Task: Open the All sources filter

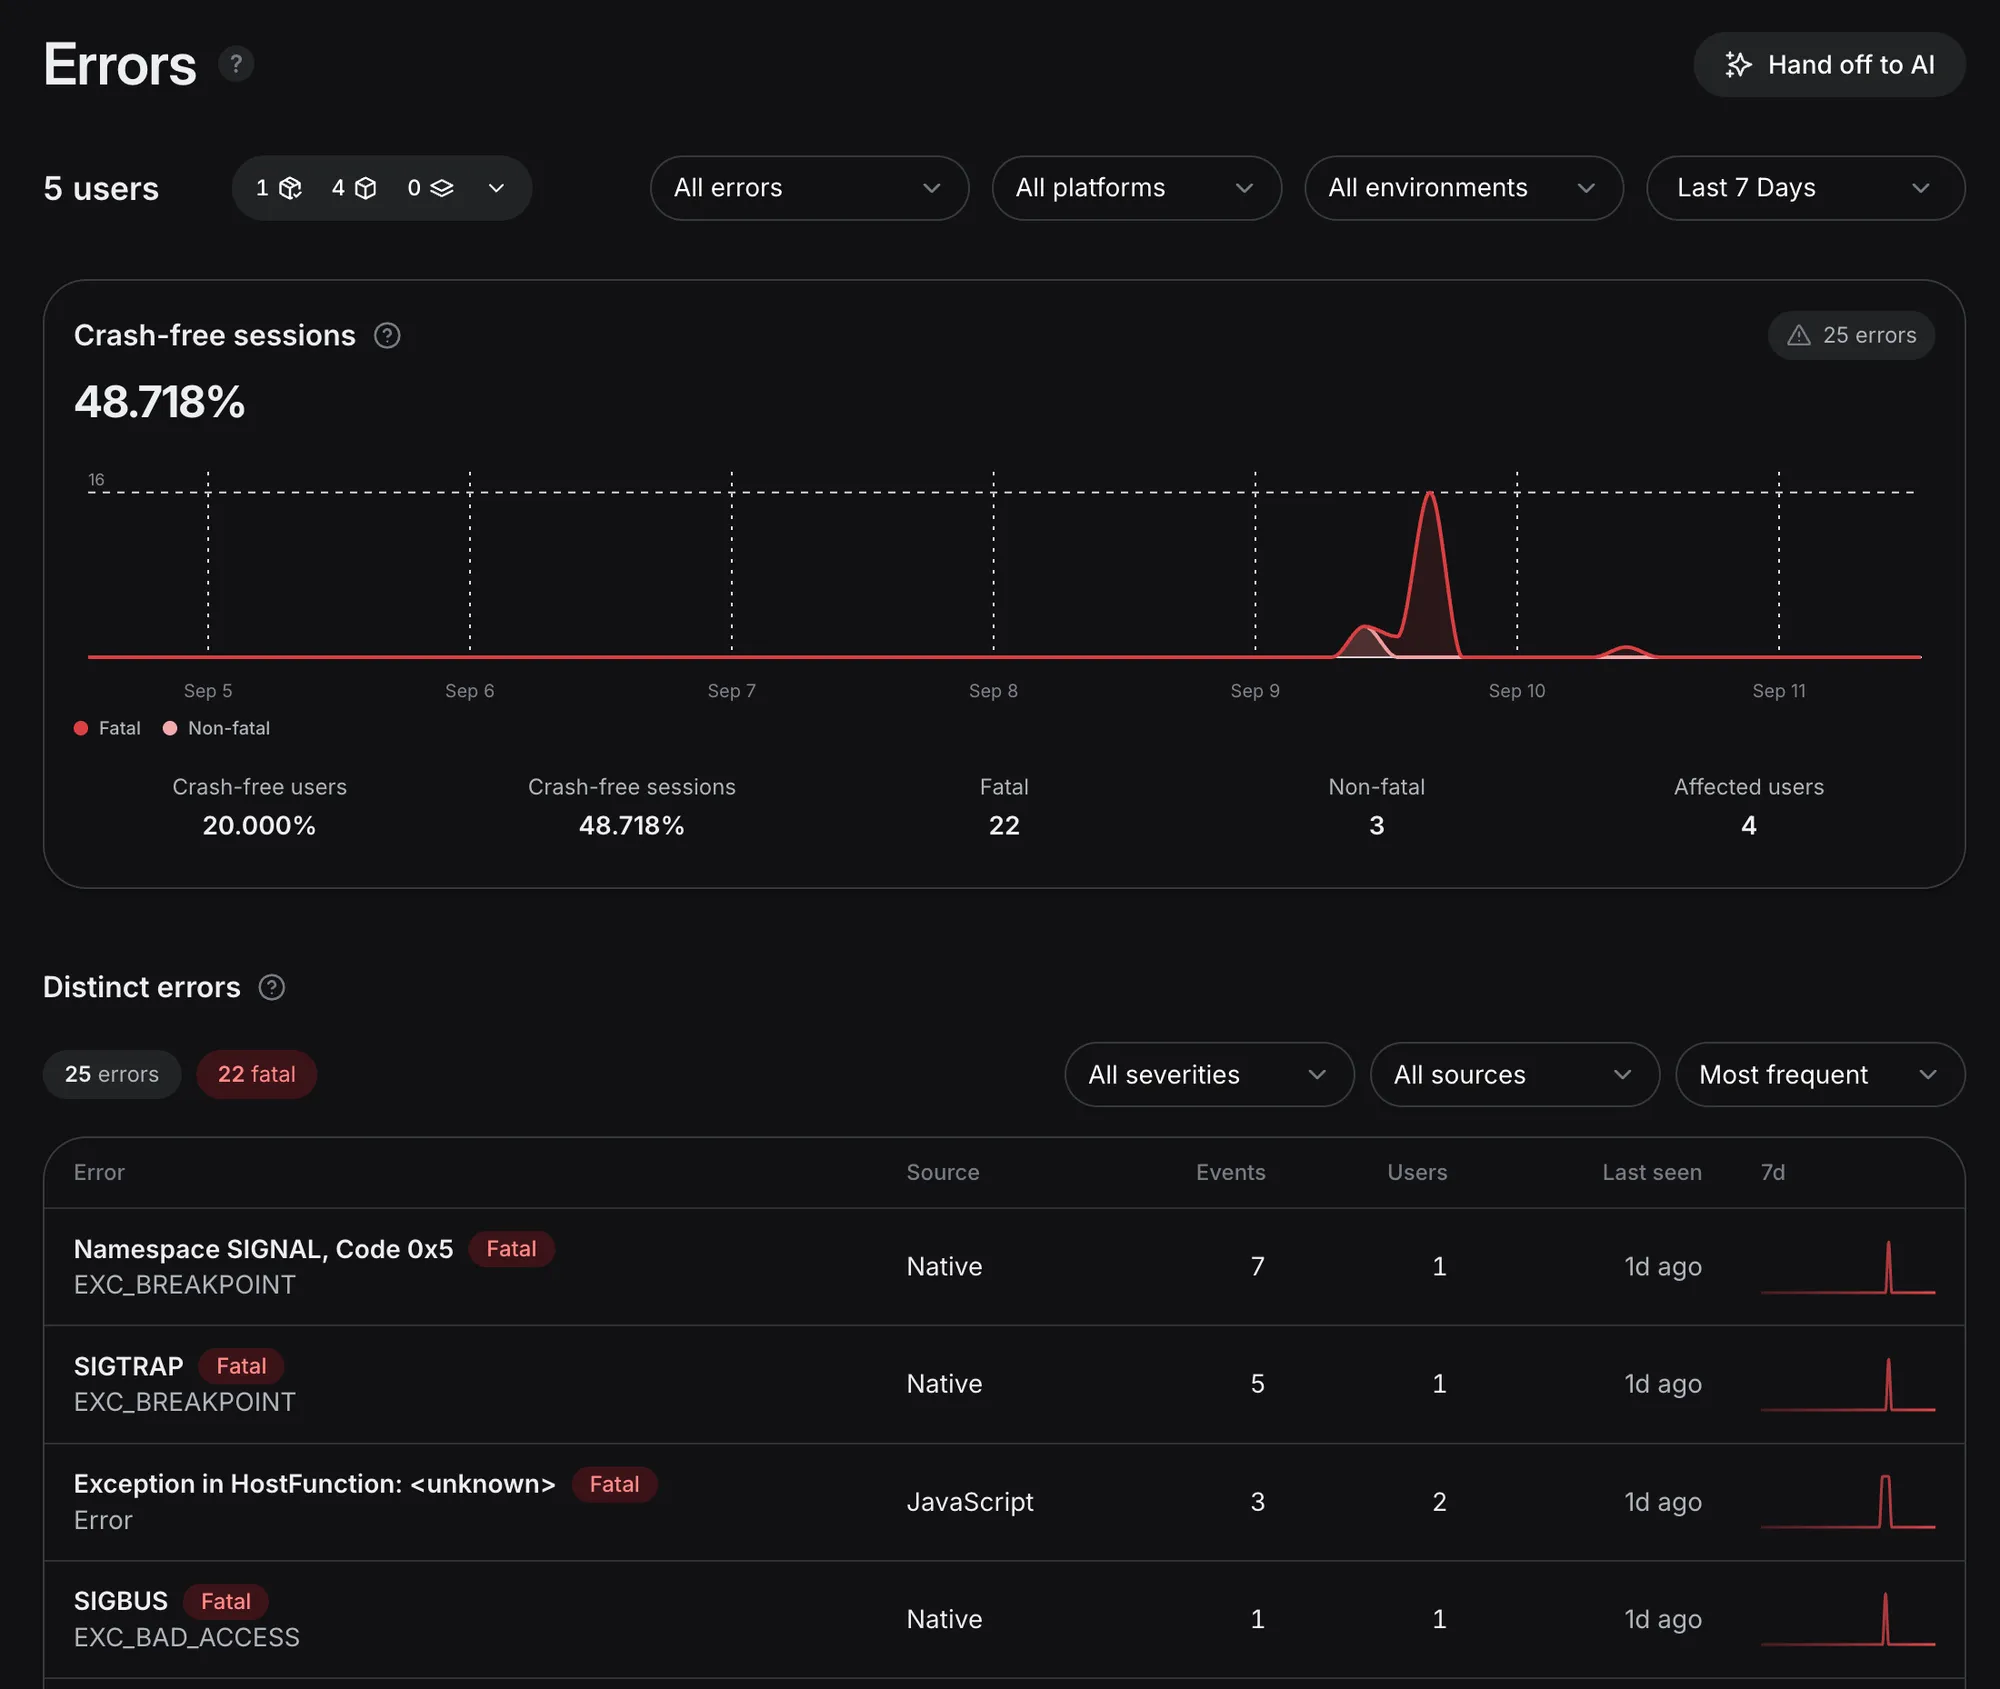Action: (1514, 1075)
